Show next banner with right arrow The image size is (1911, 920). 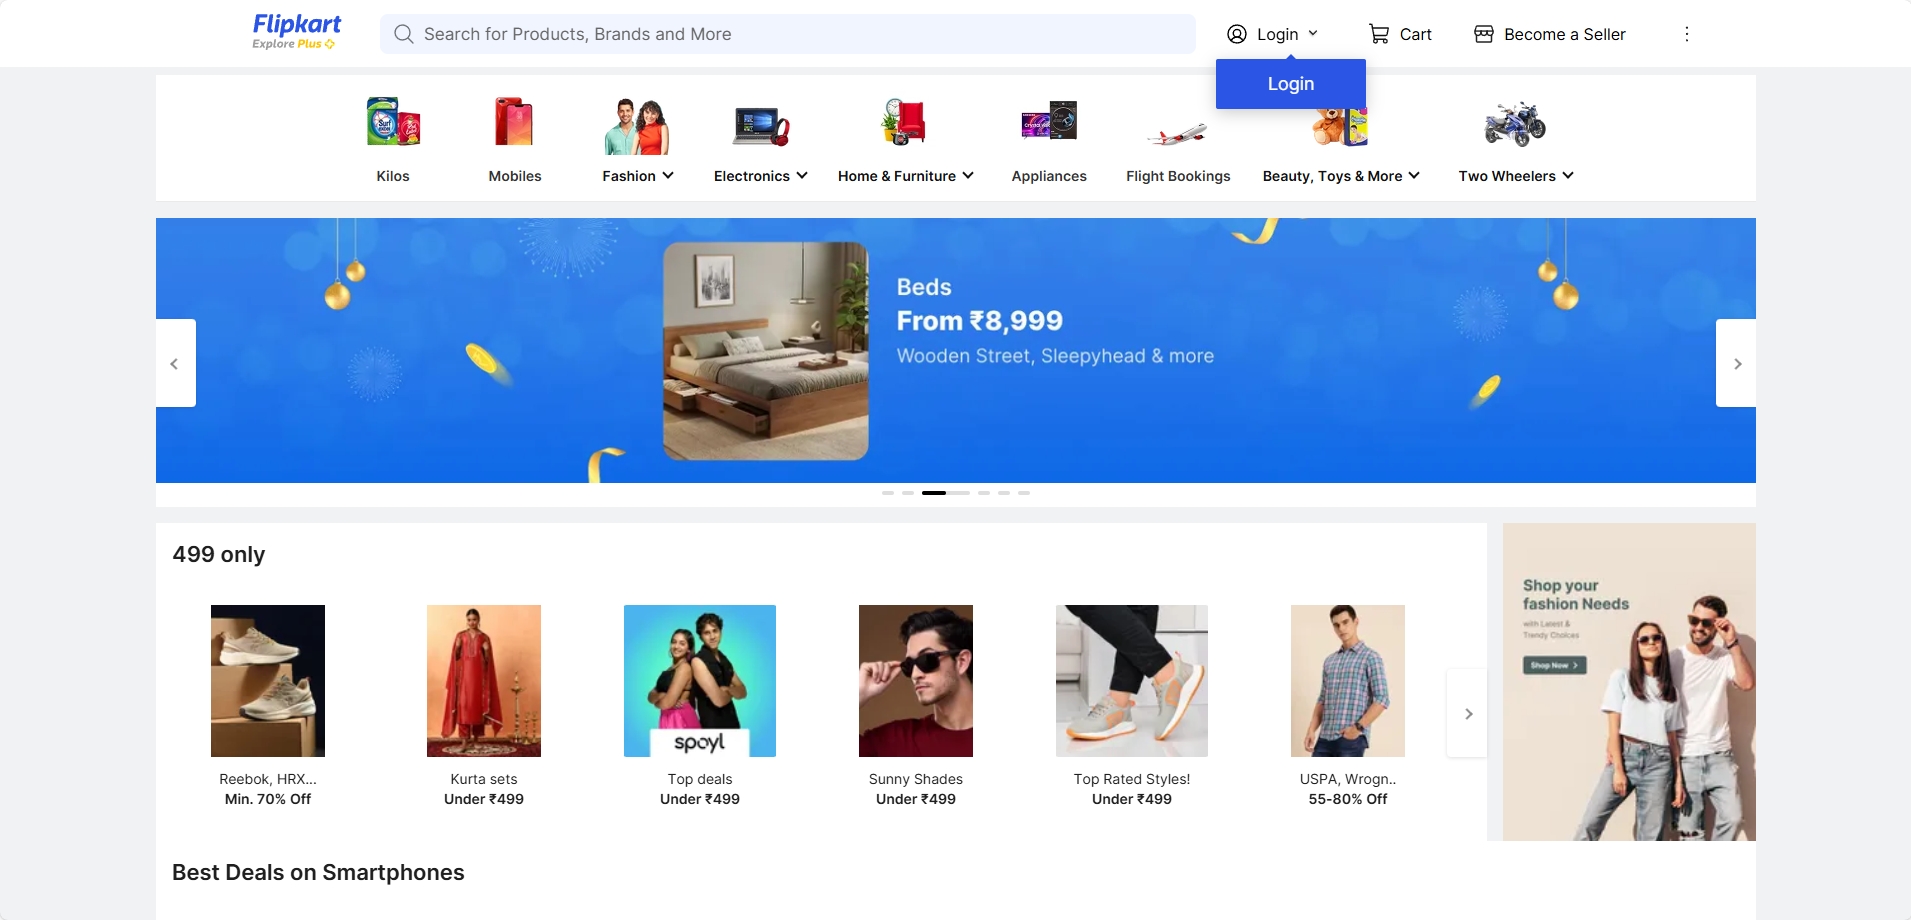point(1737,363)
